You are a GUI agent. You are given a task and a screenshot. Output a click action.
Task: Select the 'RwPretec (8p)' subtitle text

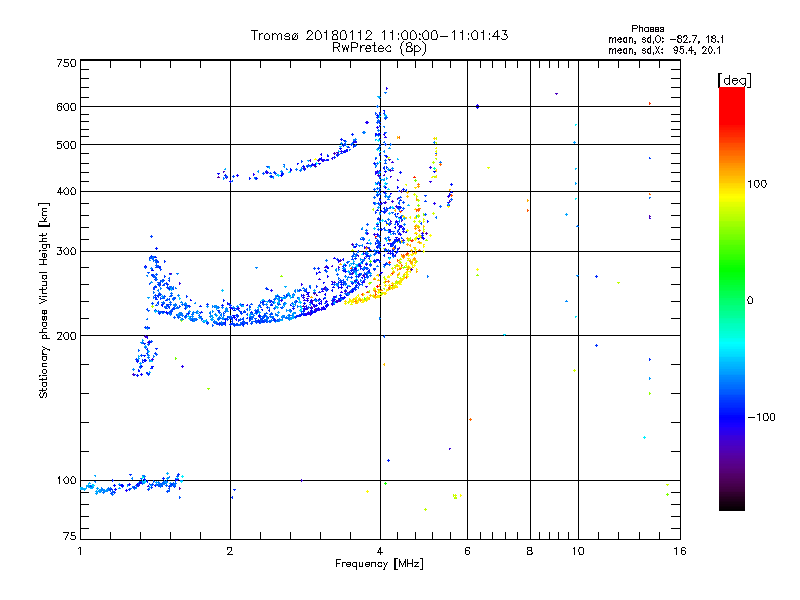pyautogui.click(x=379, y=48)
